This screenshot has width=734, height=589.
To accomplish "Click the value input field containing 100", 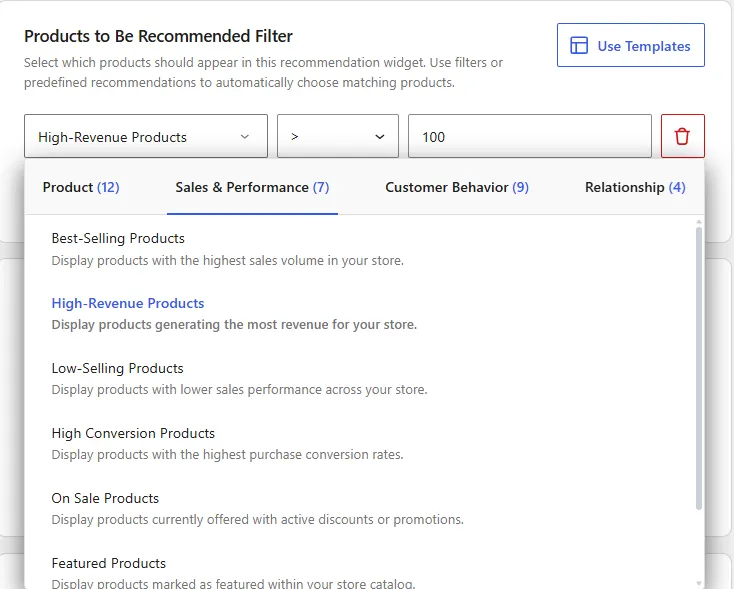I will point(529,136).
